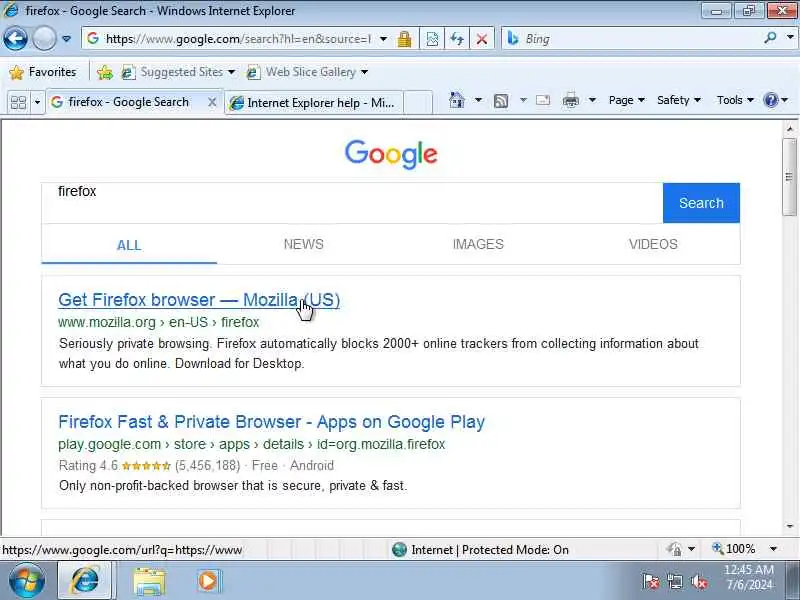
Task: Open the Page menu
Action: pos(627,100)
